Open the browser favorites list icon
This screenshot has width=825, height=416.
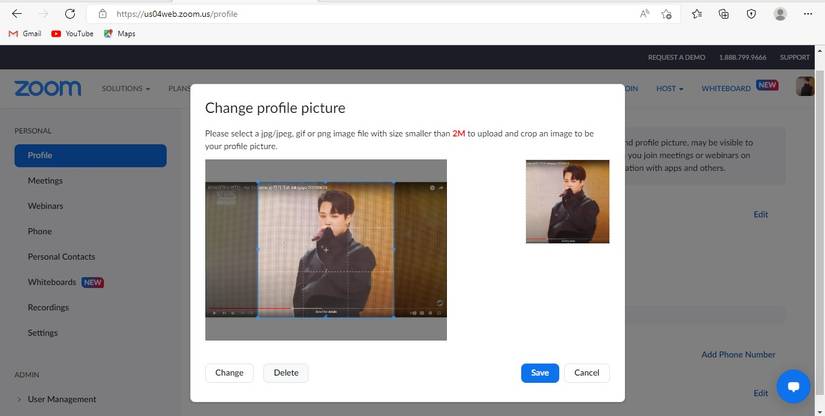[697, 14]
